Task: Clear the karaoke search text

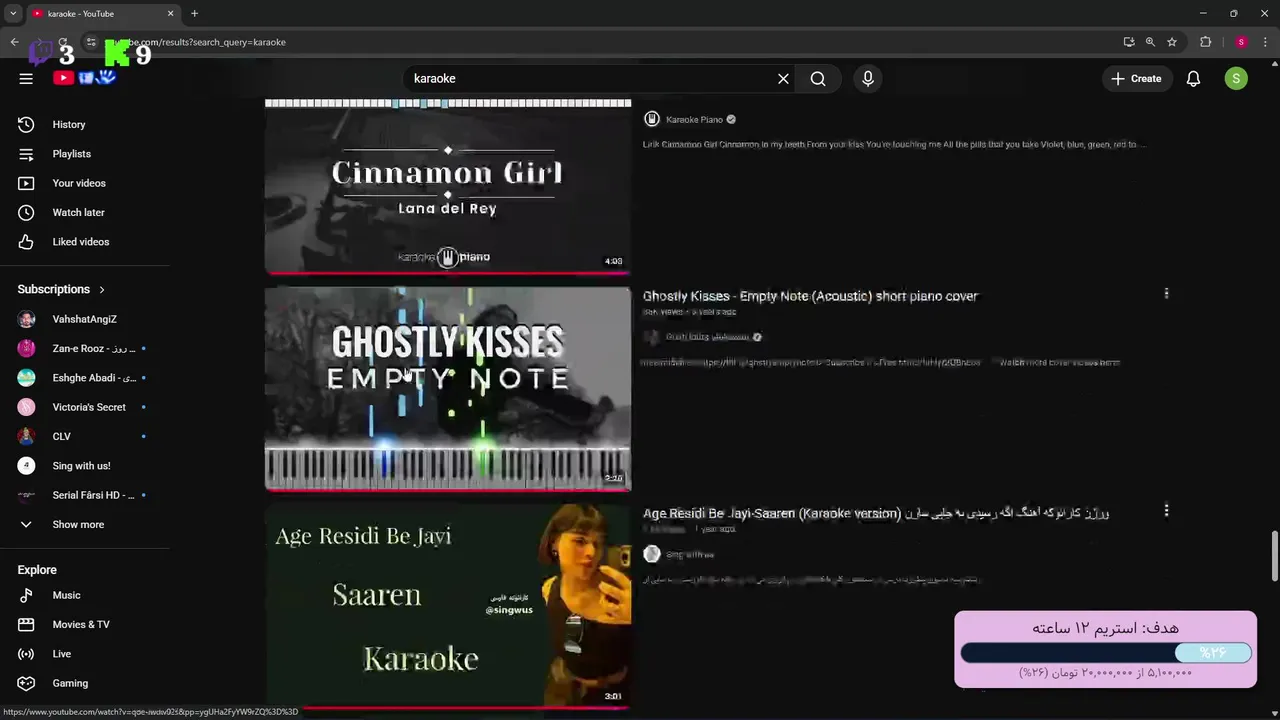Action: [x=783, y=78]
